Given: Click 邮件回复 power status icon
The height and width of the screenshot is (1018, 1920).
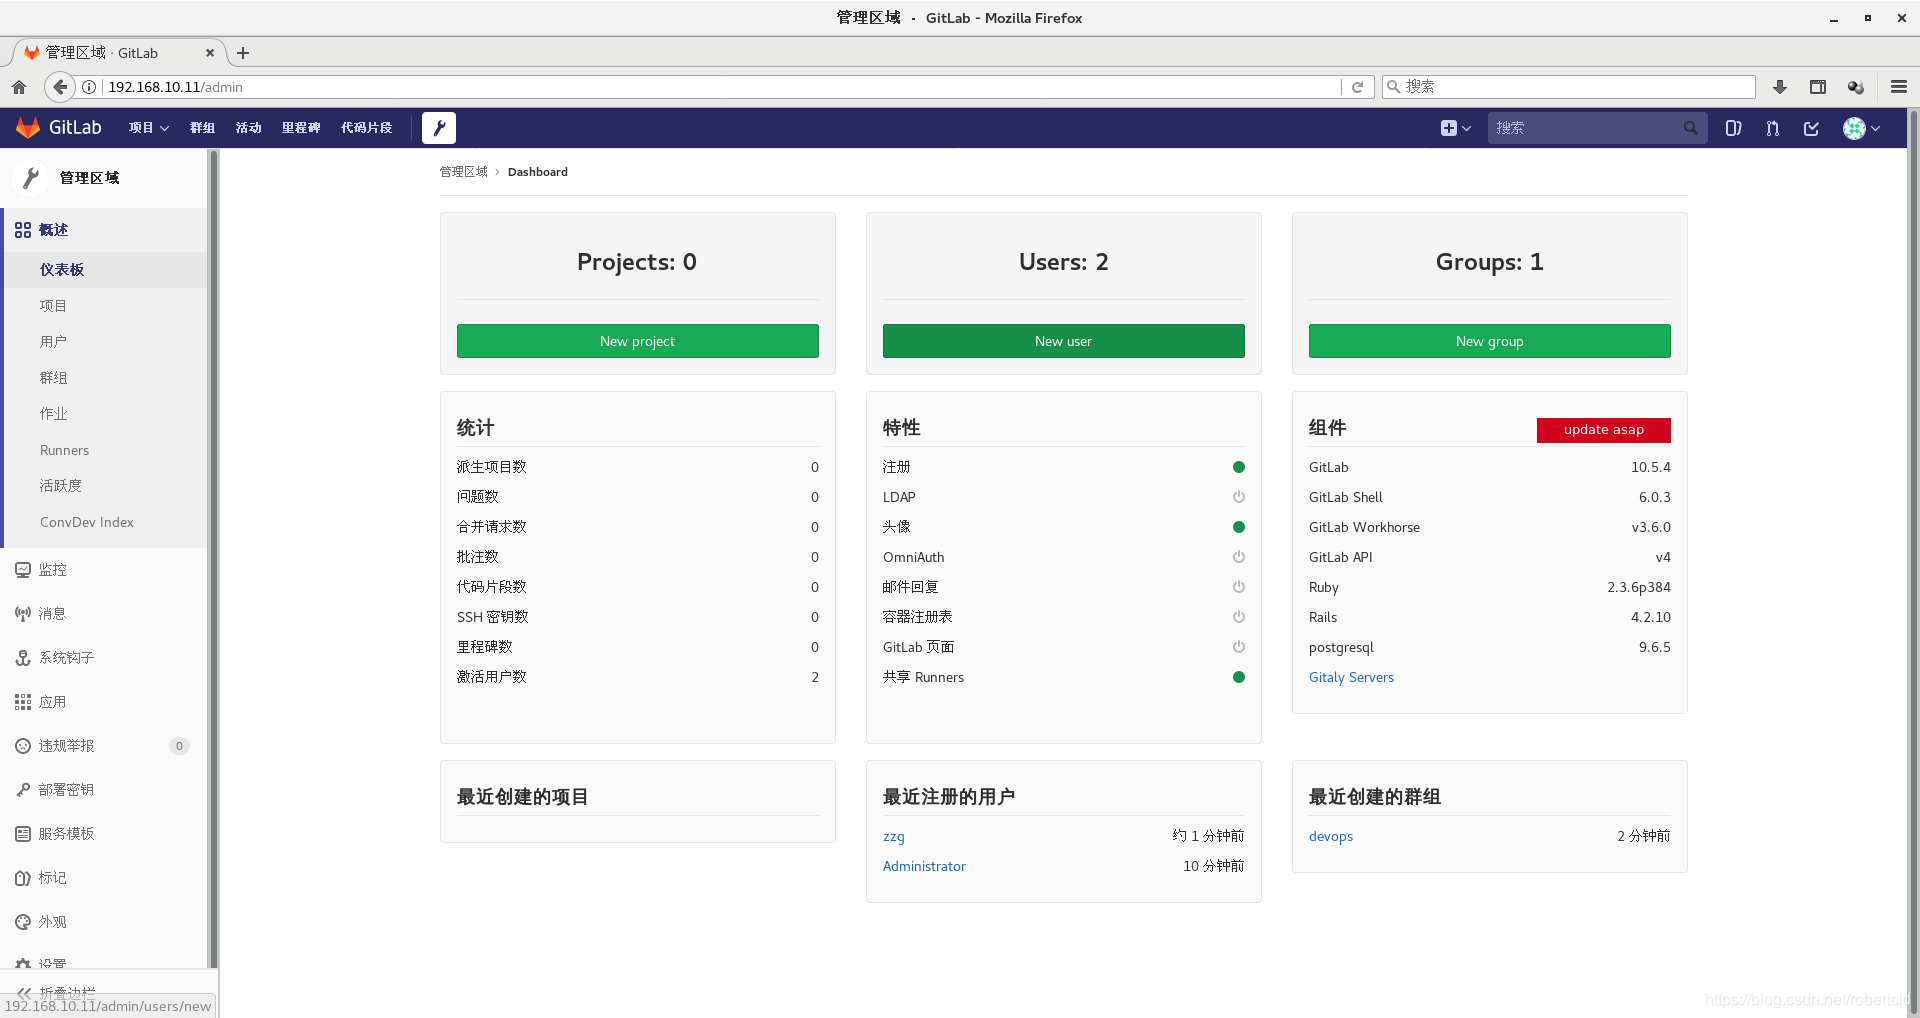Looking at the screenshot, I should tap(1238, 587).
